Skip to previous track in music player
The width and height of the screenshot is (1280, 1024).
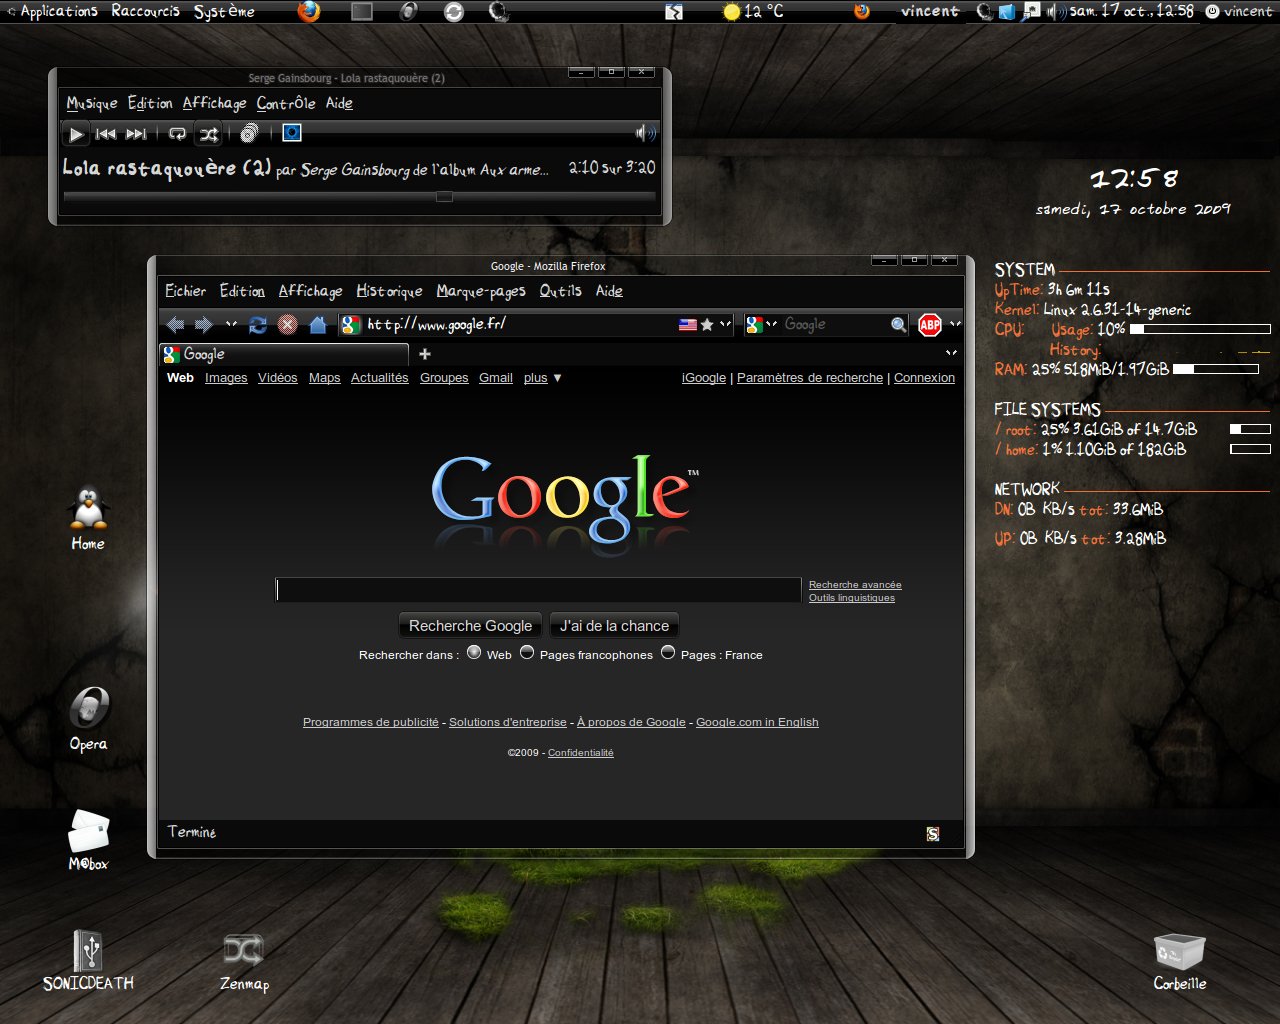pyautogui.click(x=106, y=134)
